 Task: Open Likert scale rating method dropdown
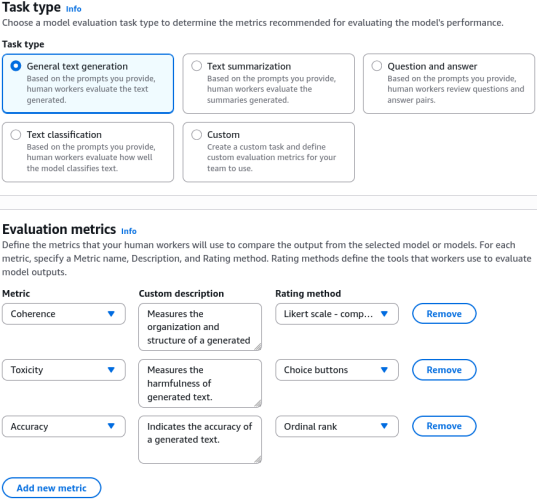pyautogui.click(x=337, y=314)
